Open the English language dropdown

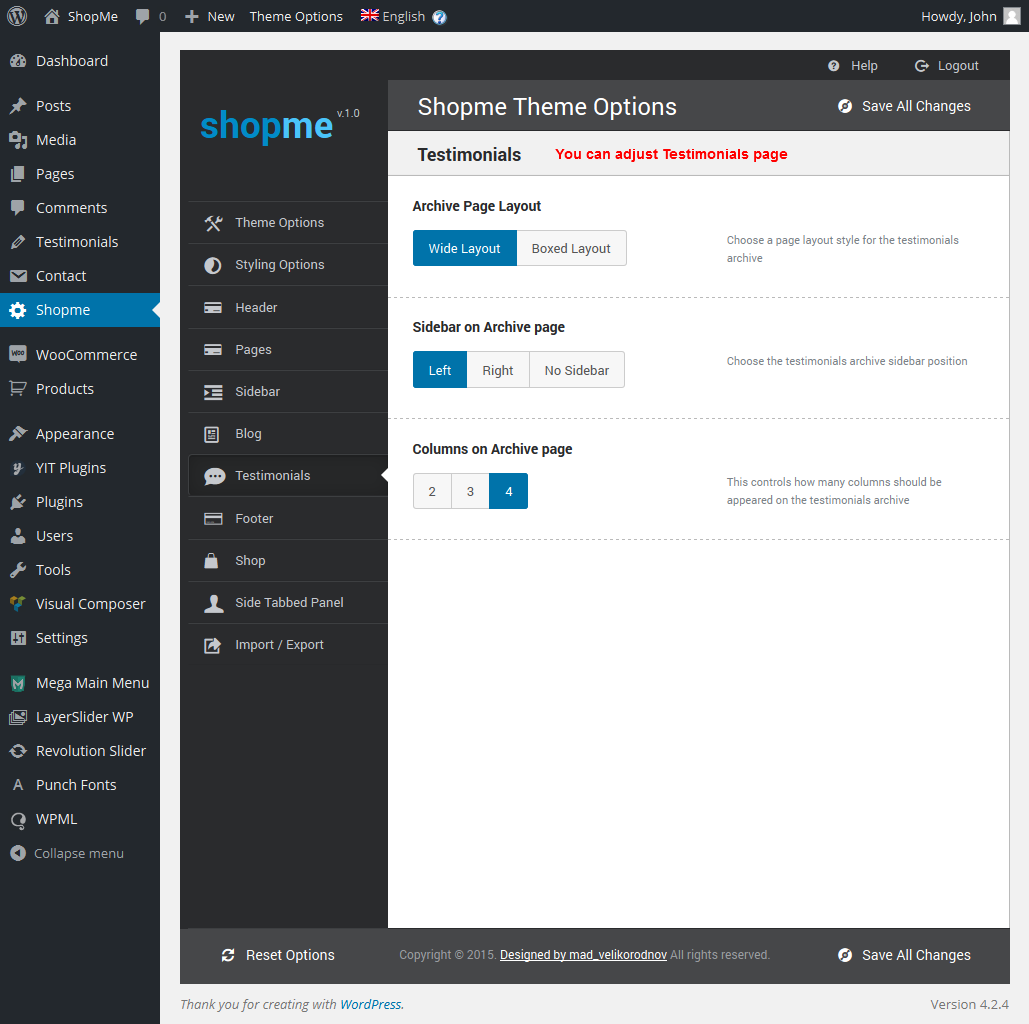click(x=393, y=17)
